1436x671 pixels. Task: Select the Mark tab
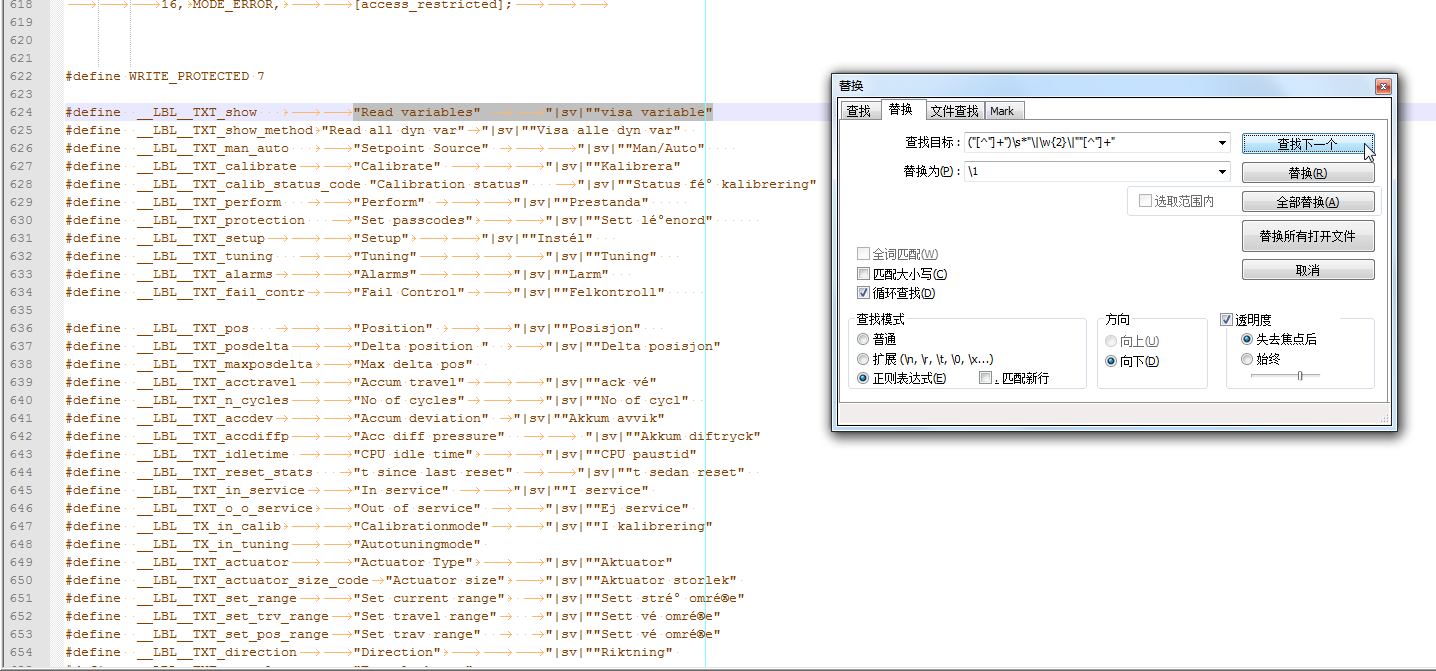[x=1002, y=111]
